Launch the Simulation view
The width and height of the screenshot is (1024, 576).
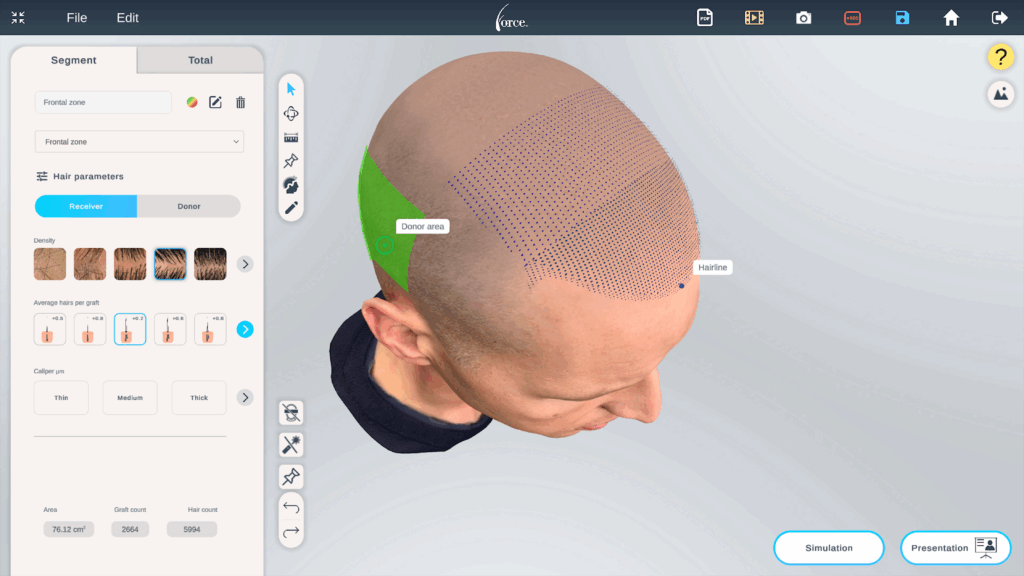point(828,547)
